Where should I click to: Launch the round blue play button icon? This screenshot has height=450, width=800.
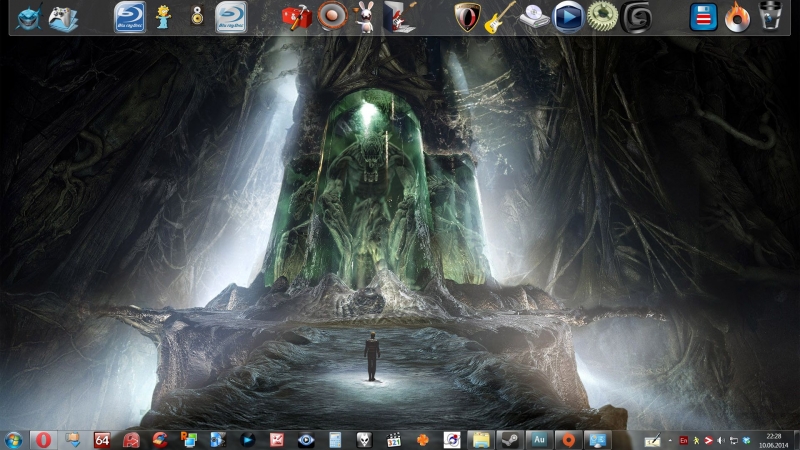coord(568,17)
